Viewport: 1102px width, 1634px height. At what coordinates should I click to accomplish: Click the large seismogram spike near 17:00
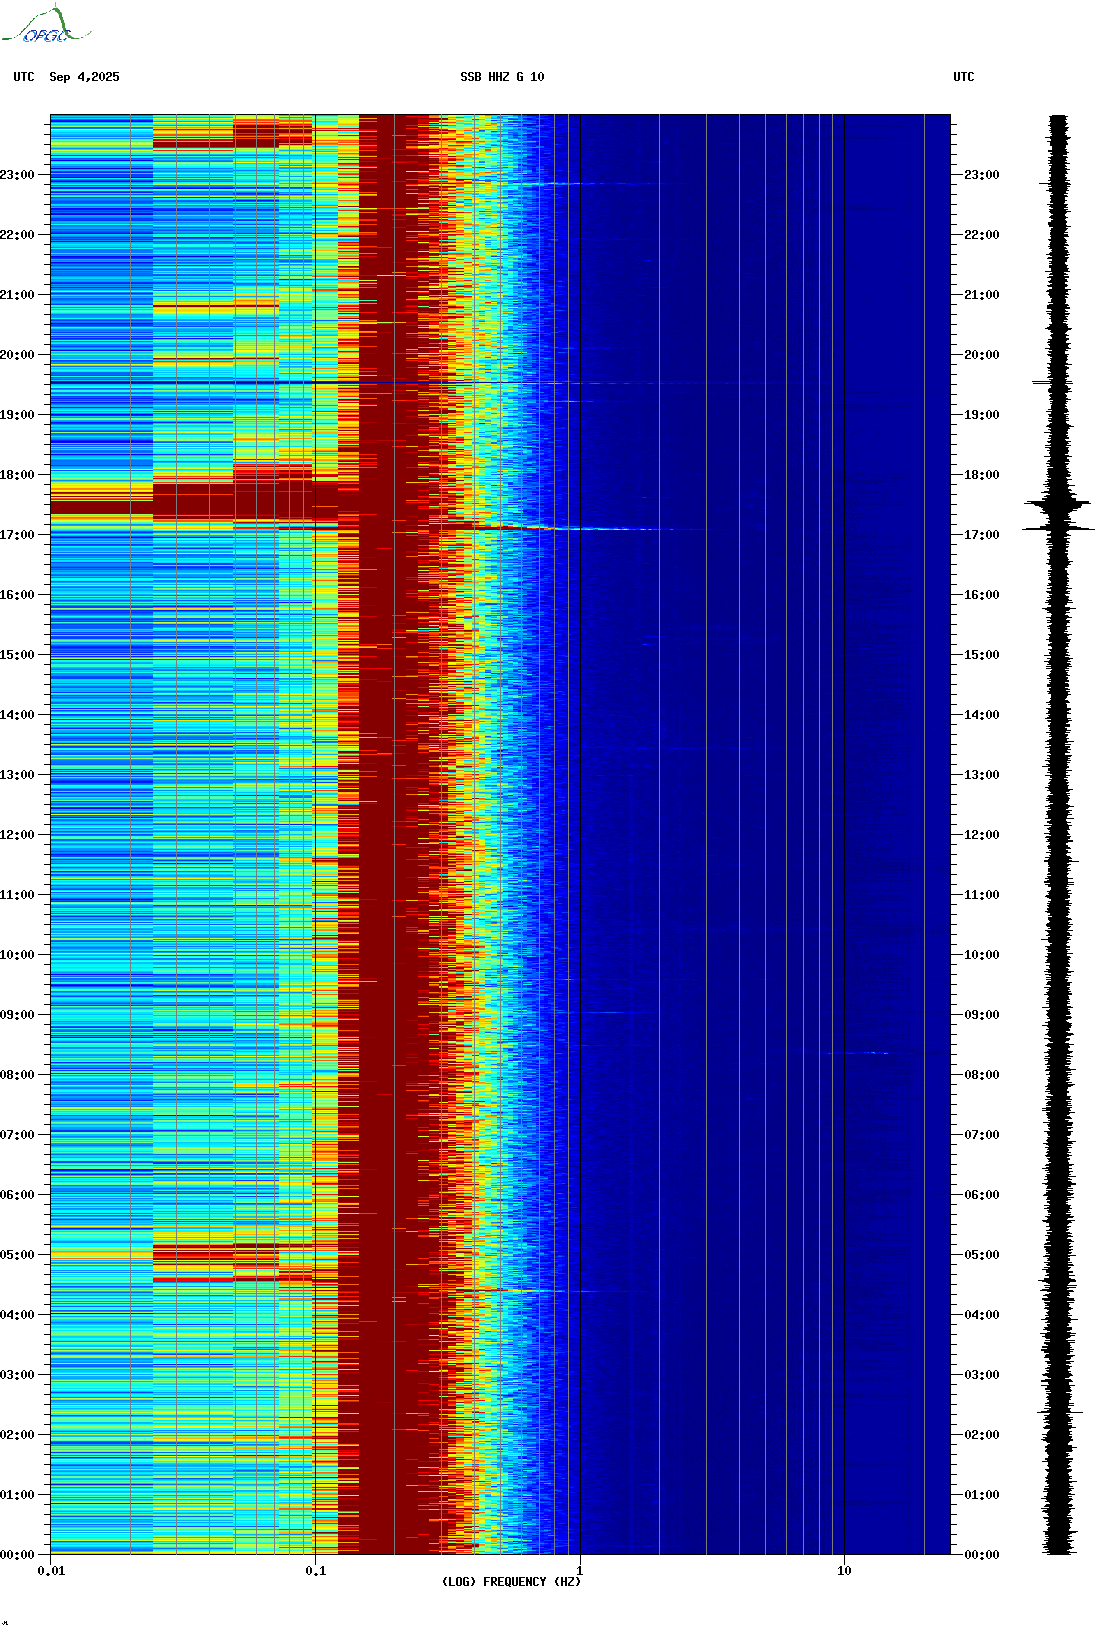pos(1058,527)
